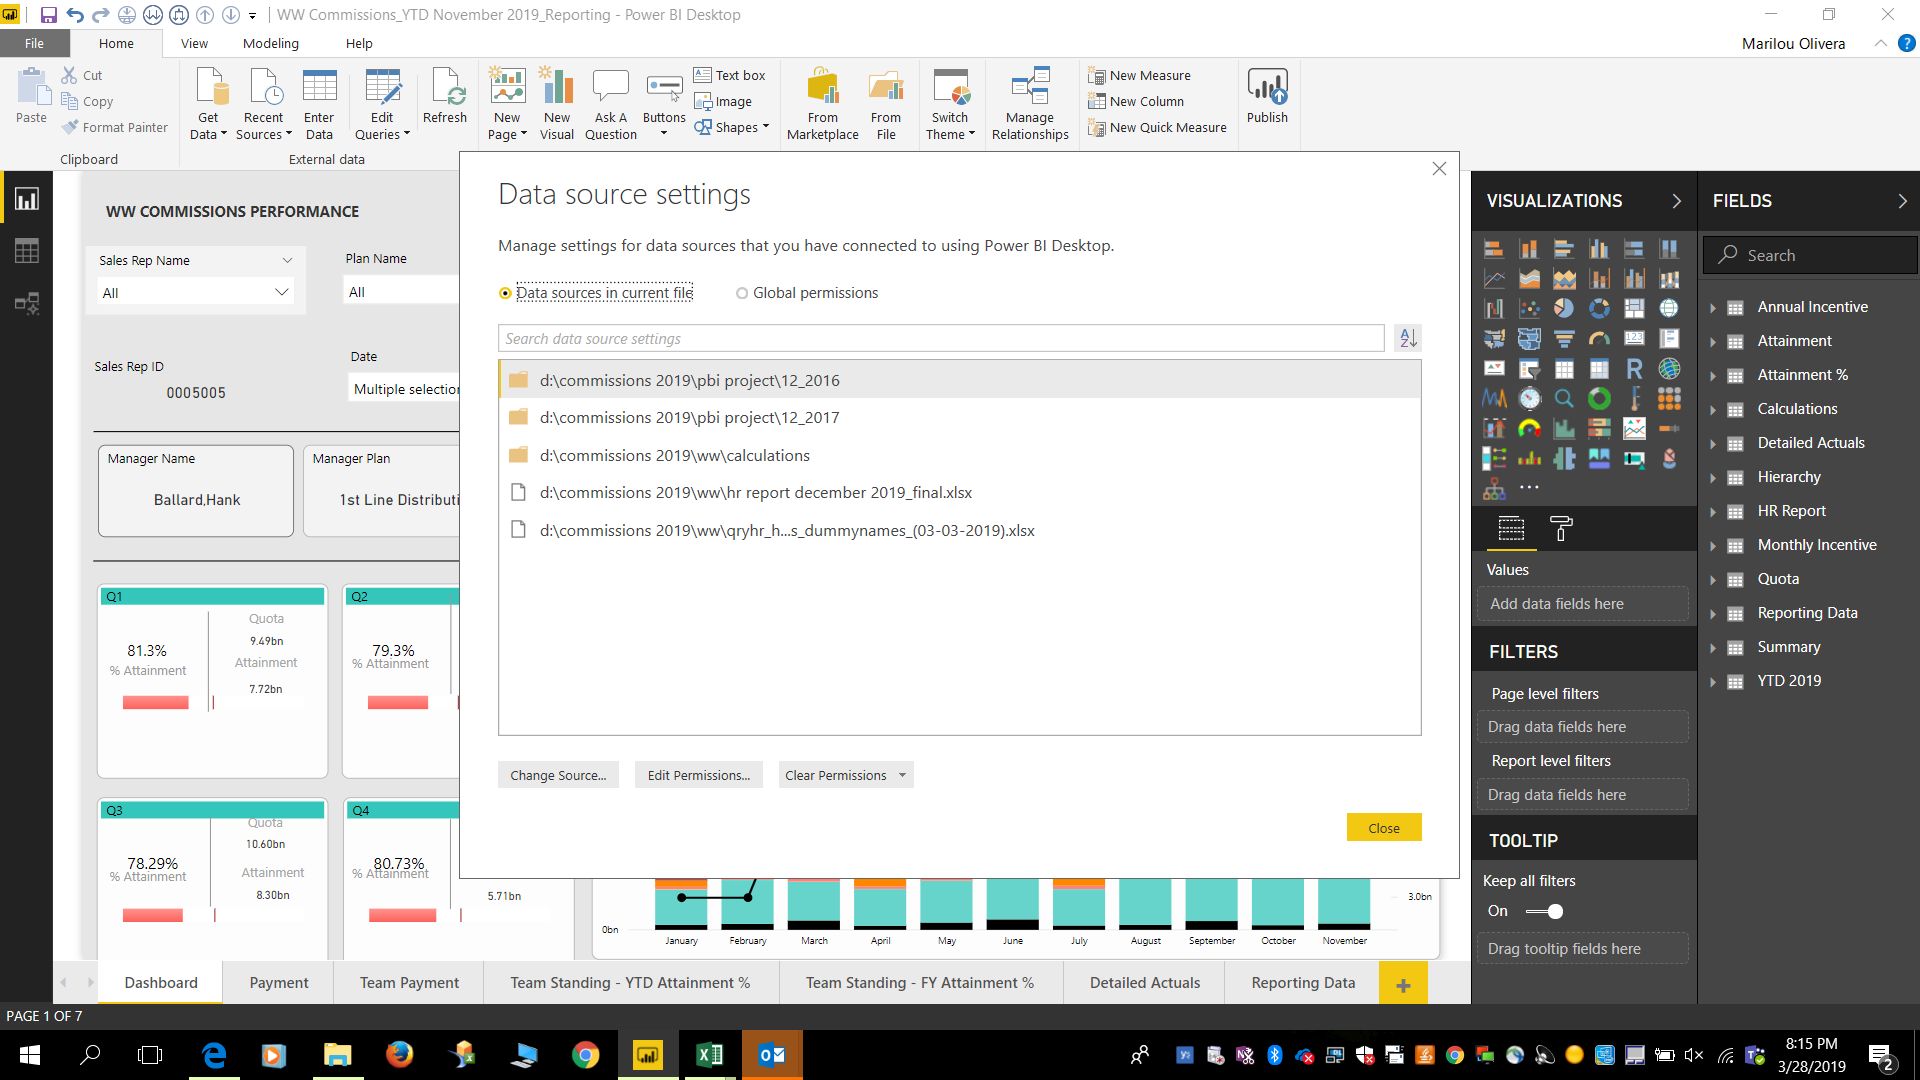Viewport: 1920px width, 1080px height.
Task: Switch to Data view in left sidebar
Action: (x=27, y=251)
